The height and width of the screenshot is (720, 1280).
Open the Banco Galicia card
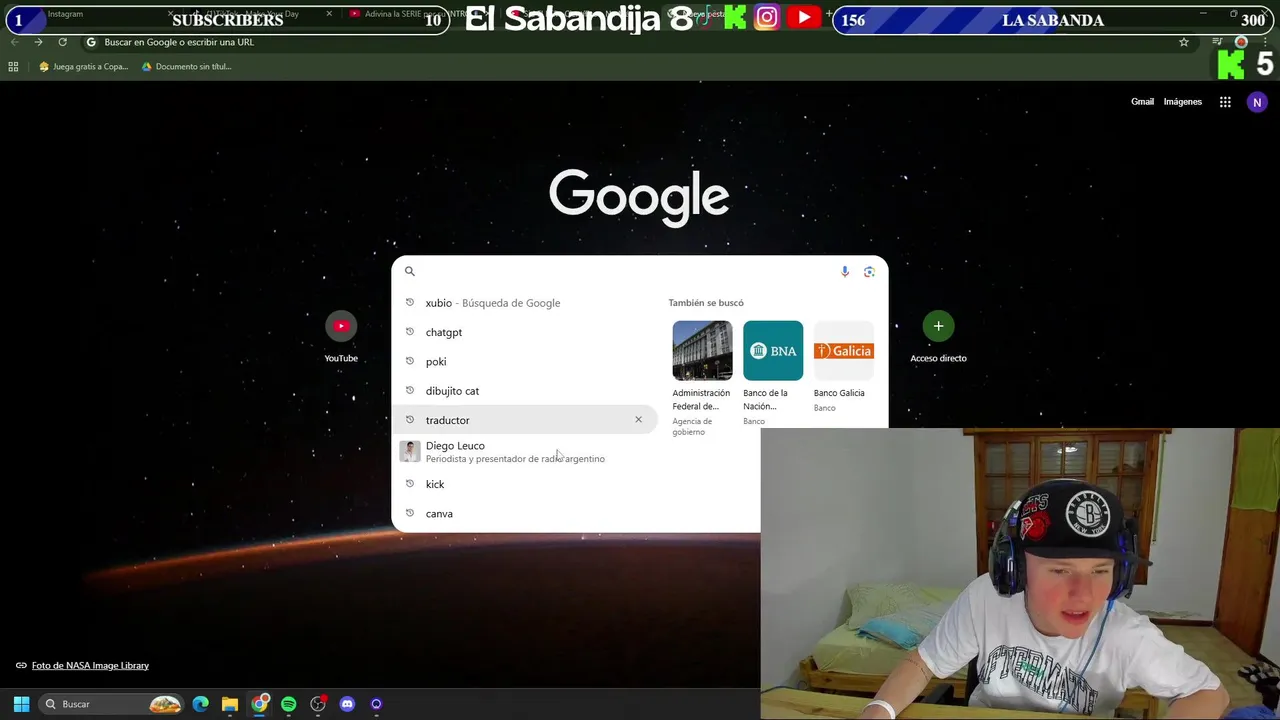(843, 366)
